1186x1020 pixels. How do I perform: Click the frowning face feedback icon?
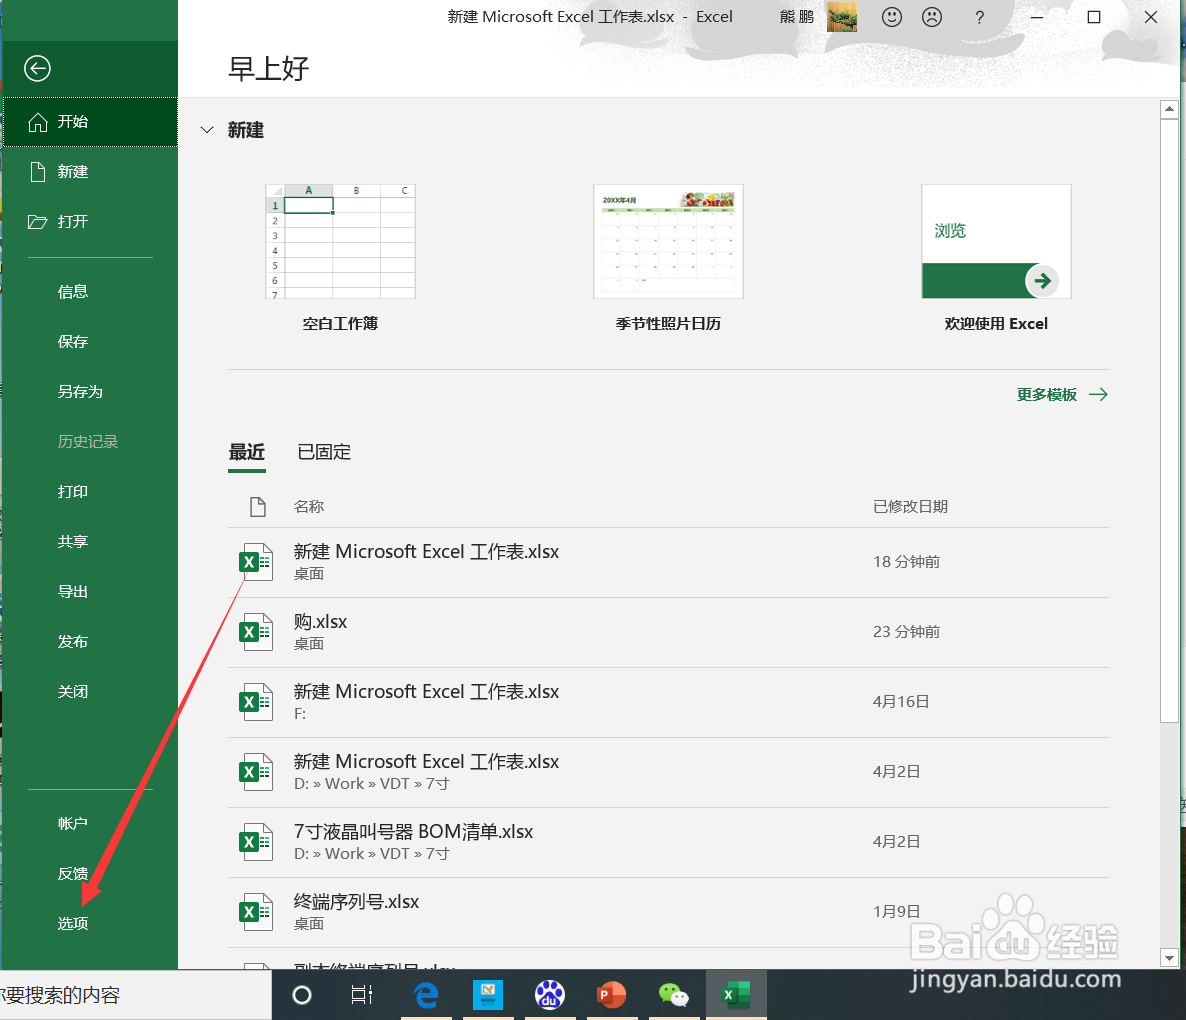point(932,17)
